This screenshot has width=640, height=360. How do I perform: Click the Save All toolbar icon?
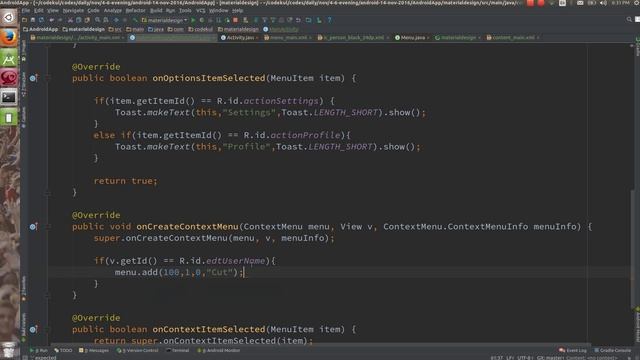pos(33,20)
